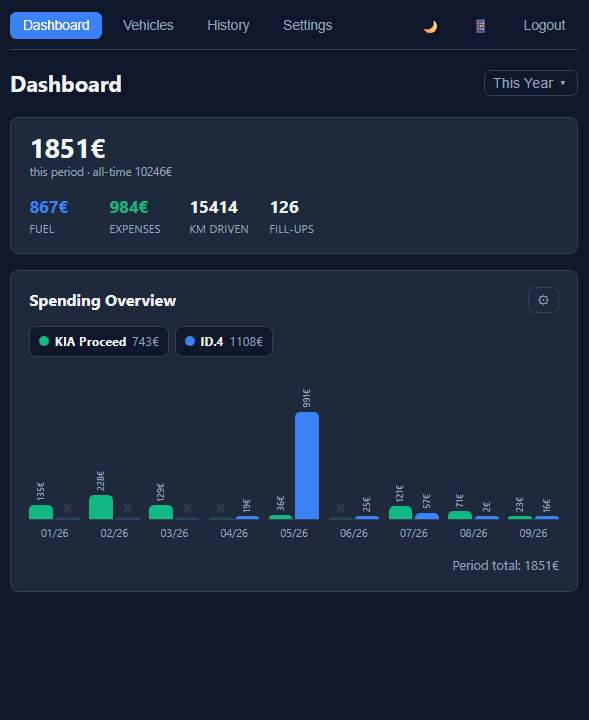Toggle ID.4 legend chip

click(224, 342)
